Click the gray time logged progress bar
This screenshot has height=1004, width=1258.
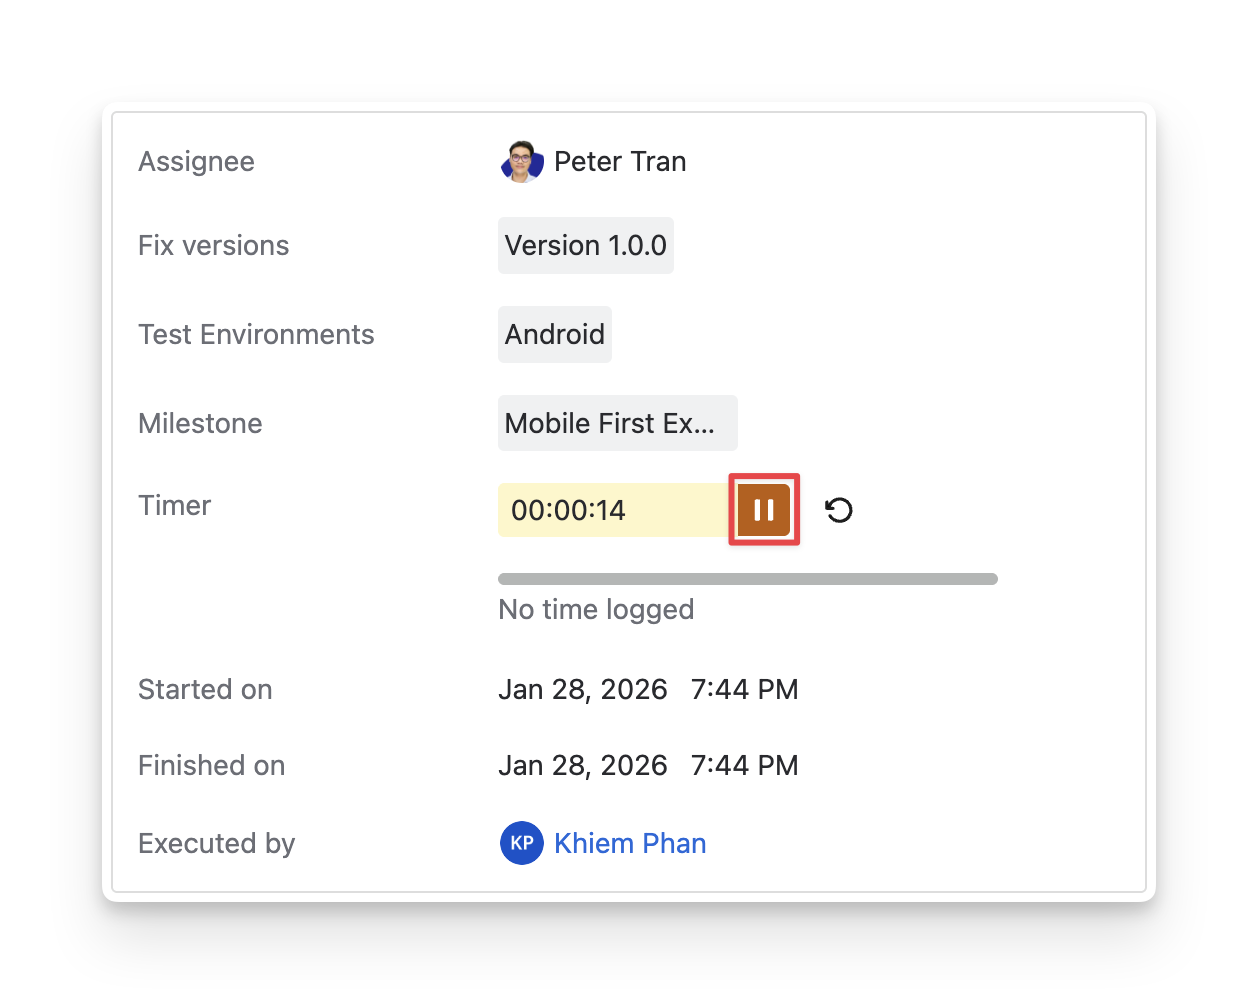click(747, 579)
